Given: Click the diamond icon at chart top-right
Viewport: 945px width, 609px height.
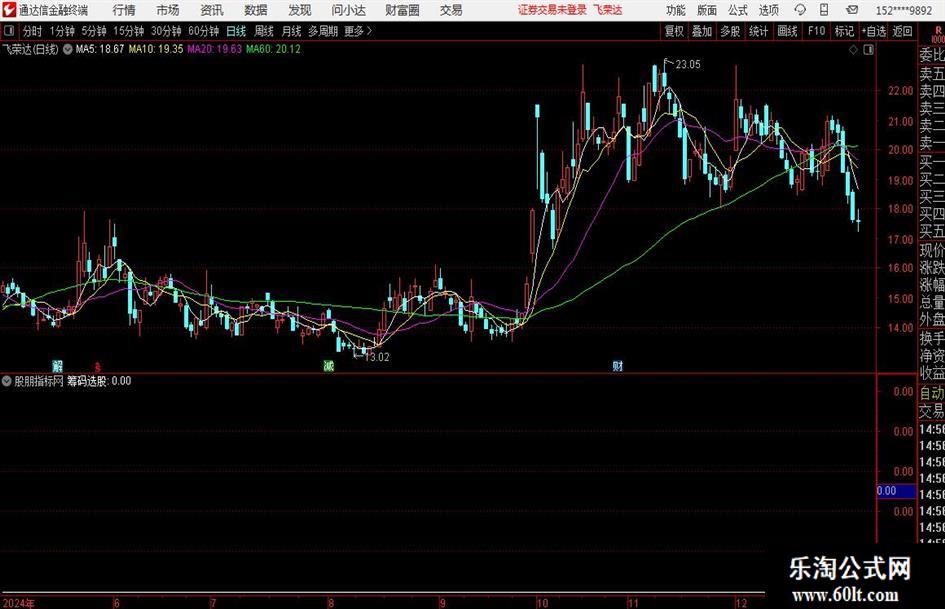Looking at the screenshot, I should (853, 50).
